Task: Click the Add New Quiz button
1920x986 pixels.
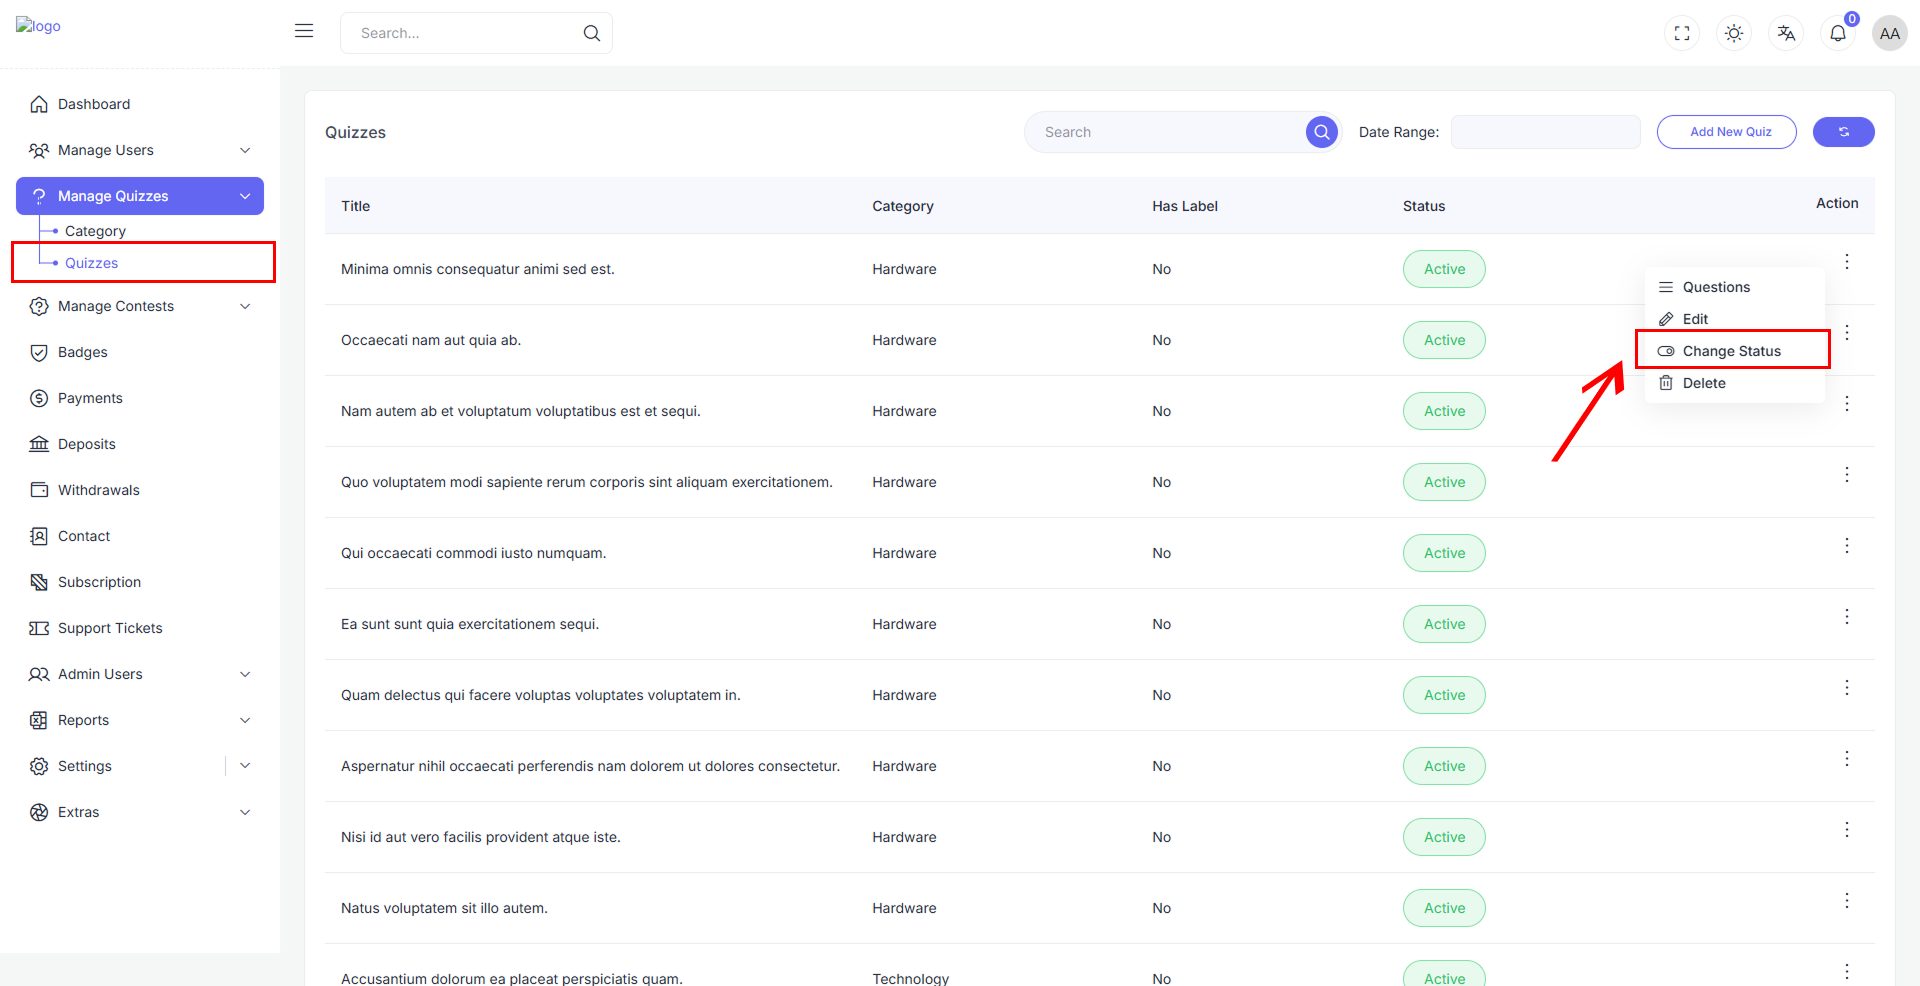Action: (1727, 132)
